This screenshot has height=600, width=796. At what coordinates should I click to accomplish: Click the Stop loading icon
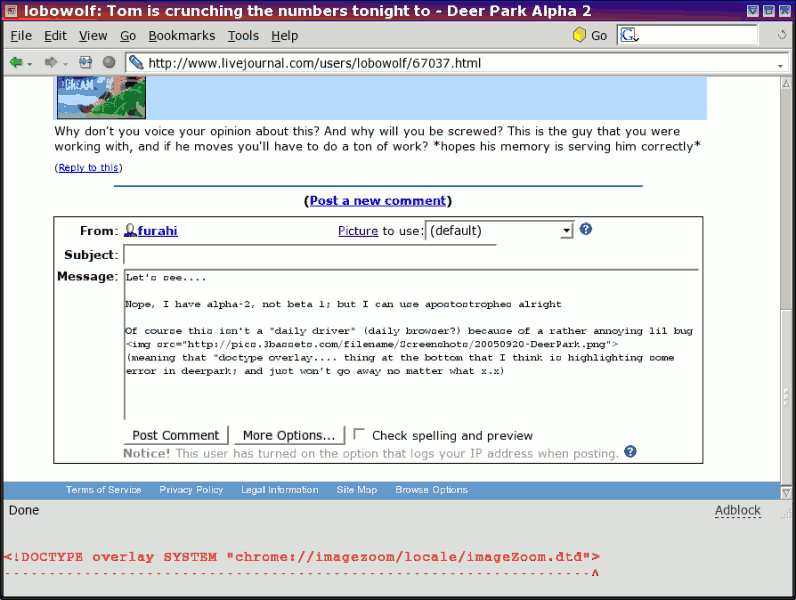109,62
